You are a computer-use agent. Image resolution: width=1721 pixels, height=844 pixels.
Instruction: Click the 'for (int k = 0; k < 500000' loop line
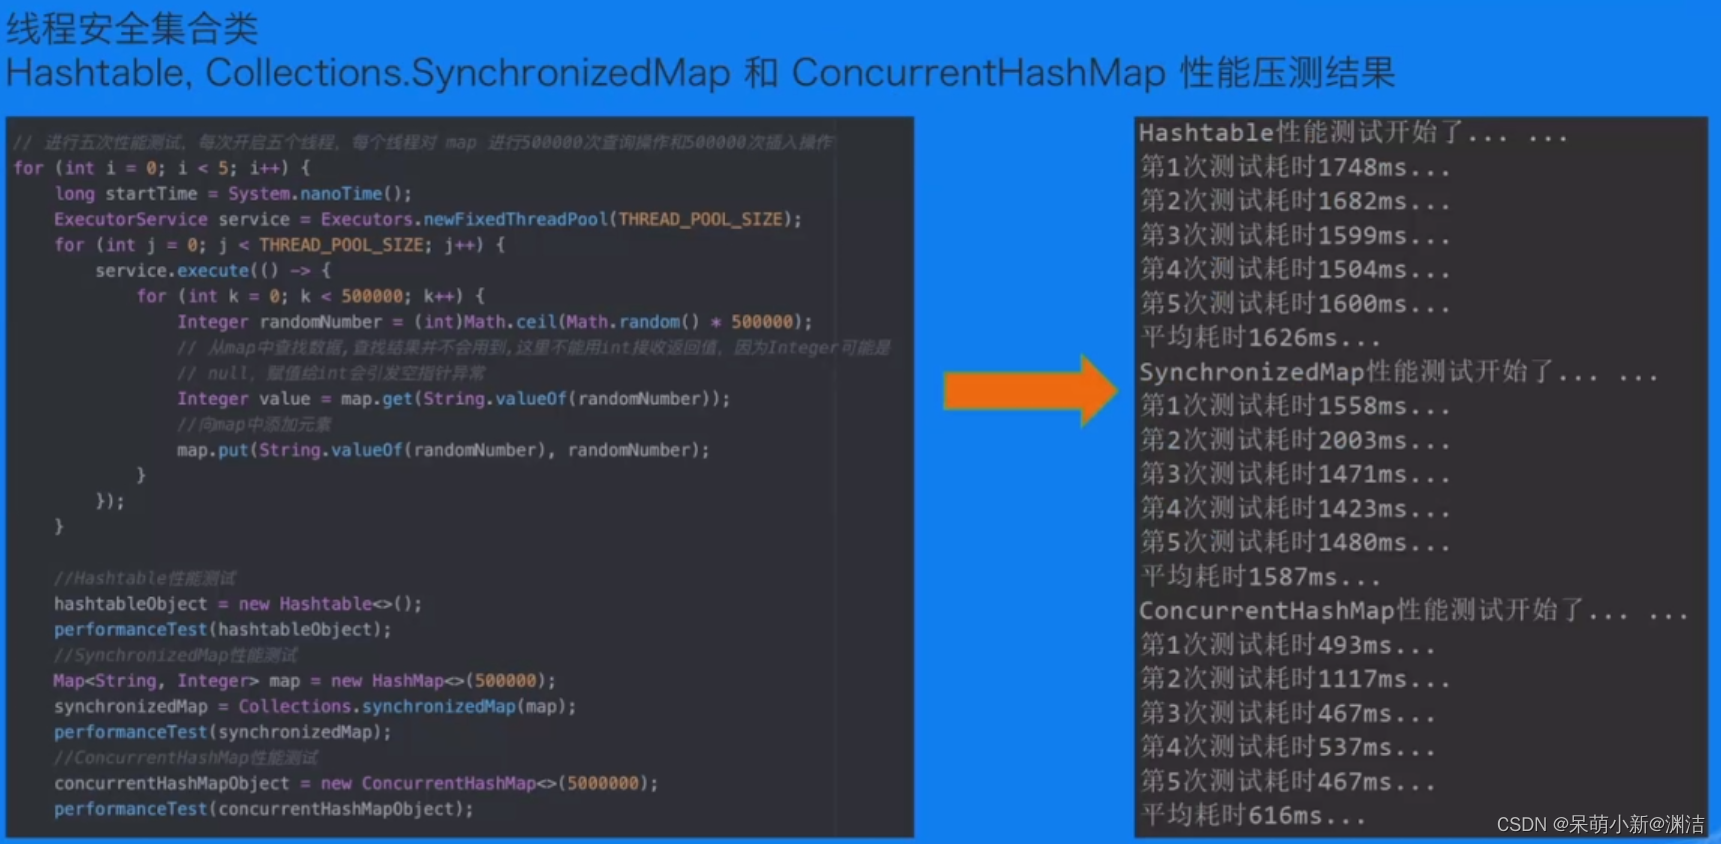(x=311, y=296)
